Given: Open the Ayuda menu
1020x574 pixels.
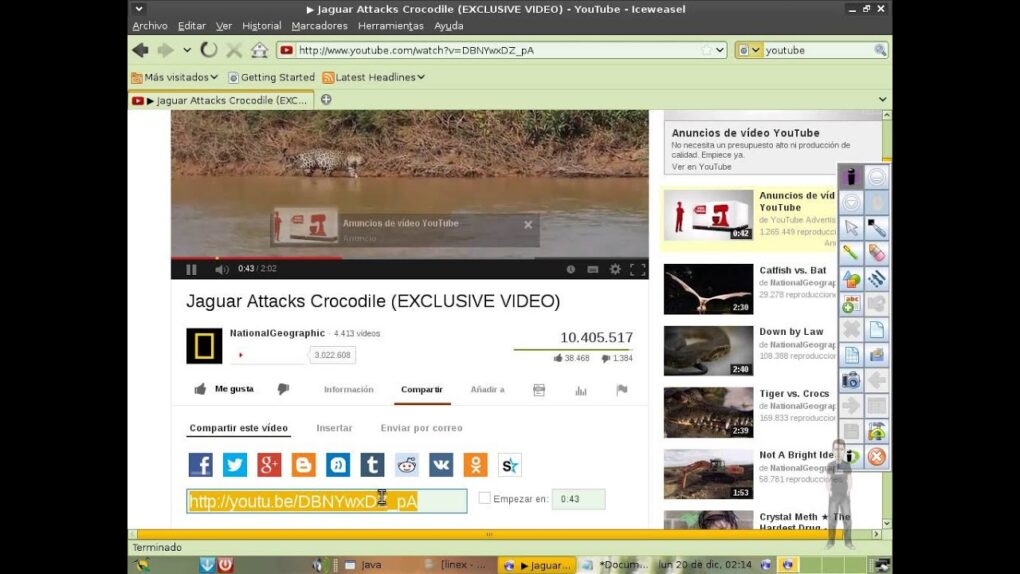Looking at the screenshot, I should (x=448, y=26).
